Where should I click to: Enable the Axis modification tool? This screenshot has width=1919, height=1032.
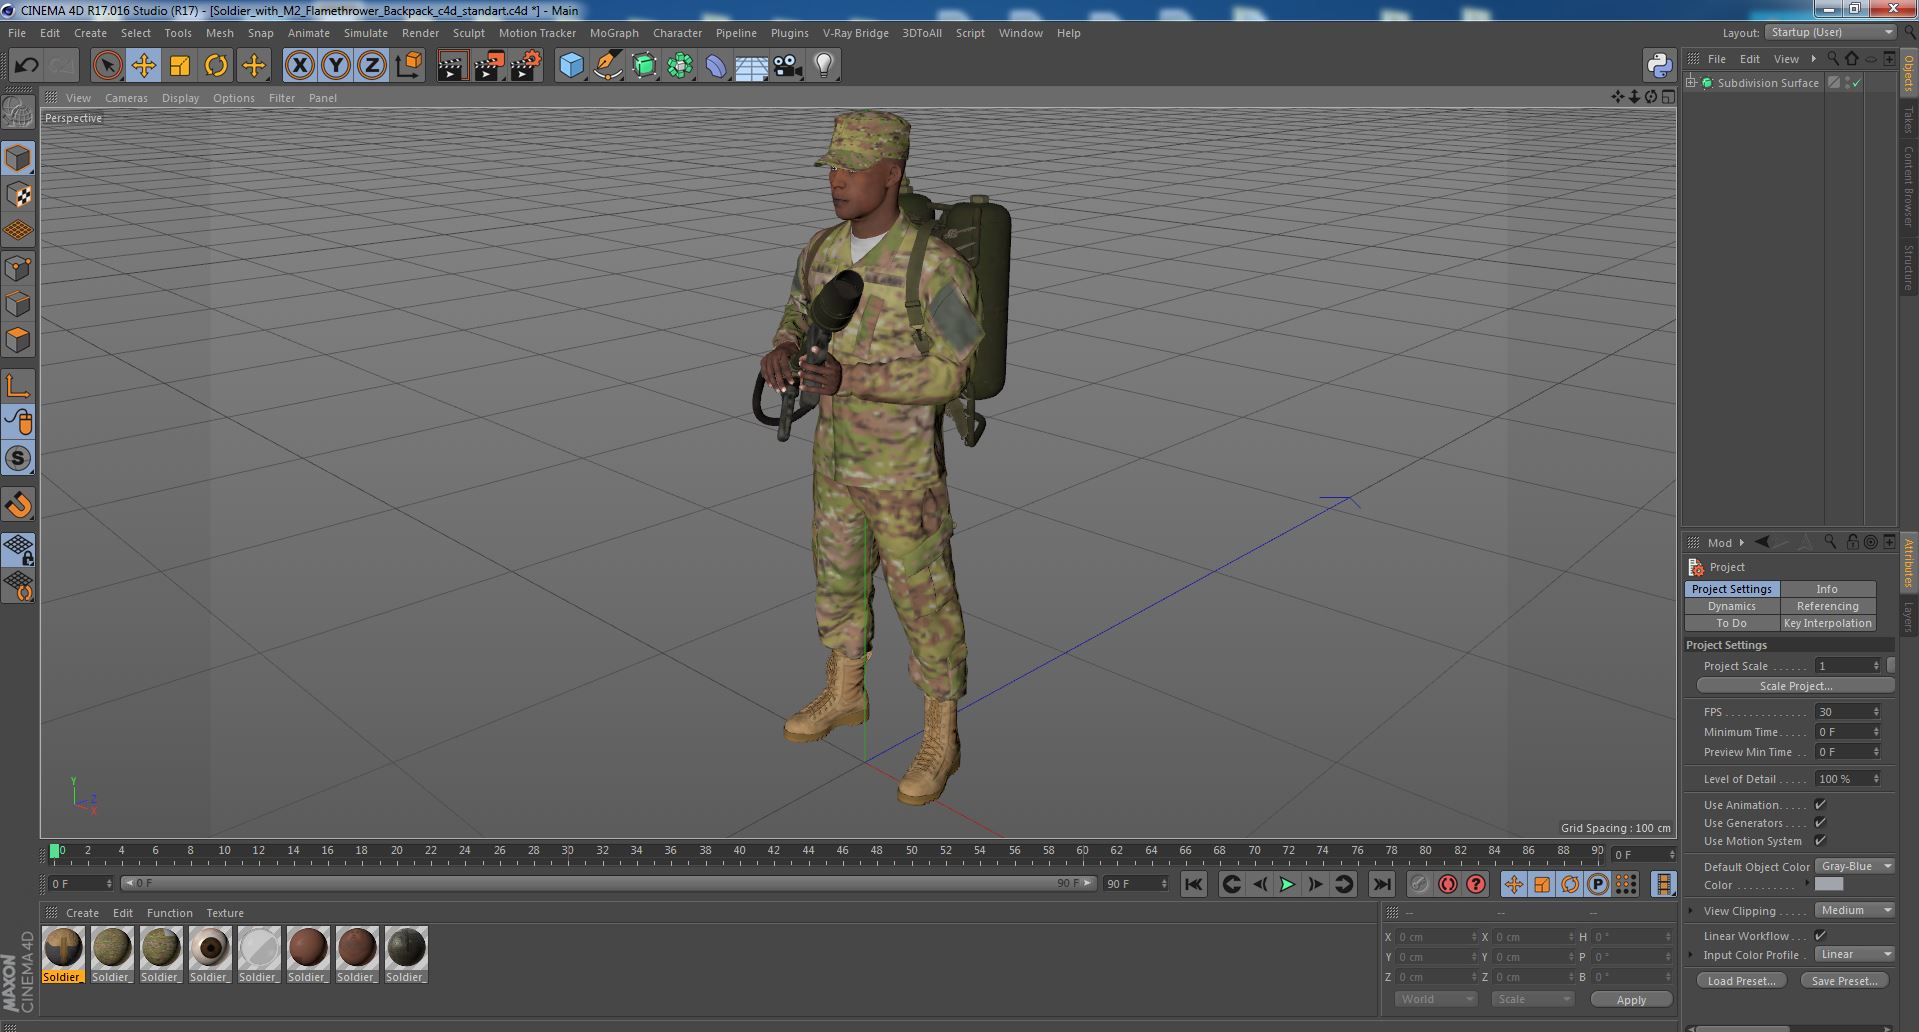18,386
